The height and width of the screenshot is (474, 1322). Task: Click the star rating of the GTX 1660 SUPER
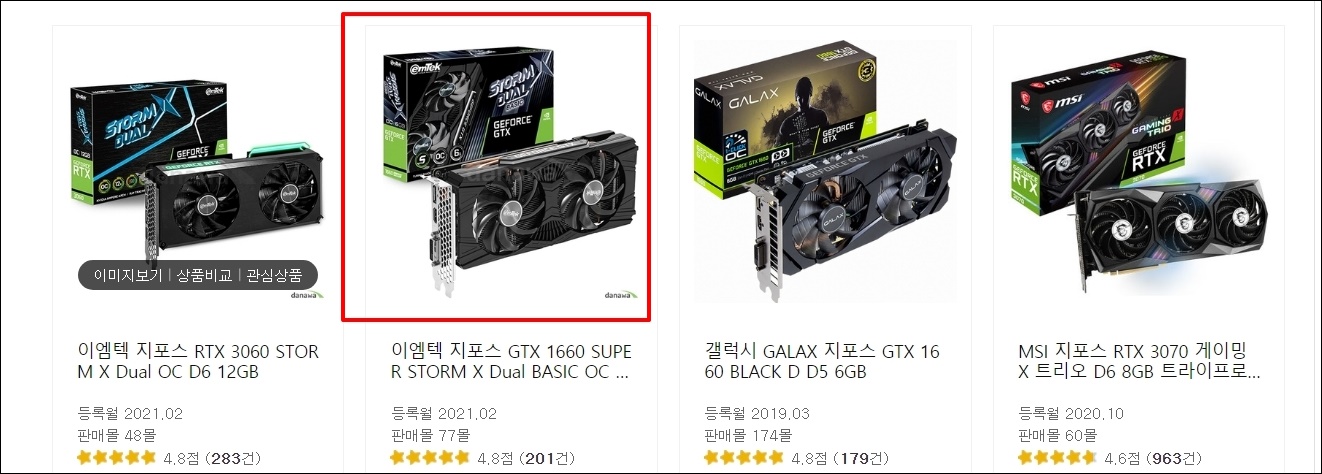click(x=430, y=458)
